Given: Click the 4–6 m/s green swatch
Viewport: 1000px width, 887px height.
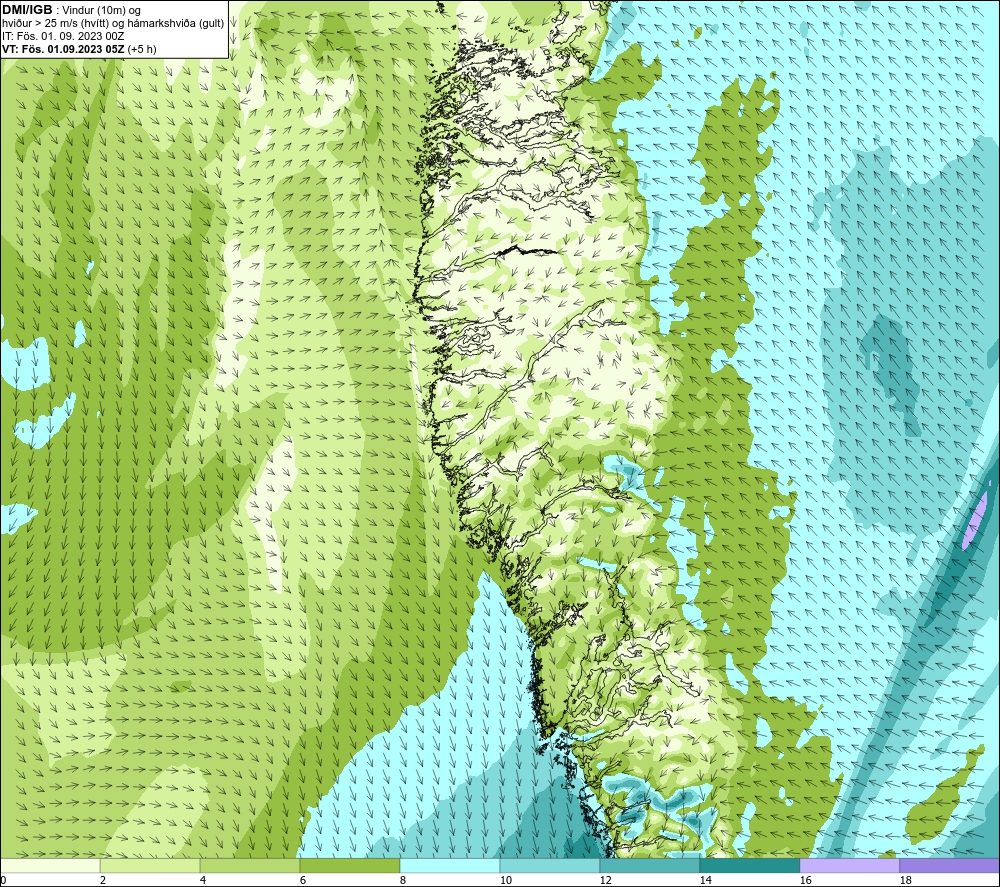Looking at the screenshot, I should [x=250, y=865].
